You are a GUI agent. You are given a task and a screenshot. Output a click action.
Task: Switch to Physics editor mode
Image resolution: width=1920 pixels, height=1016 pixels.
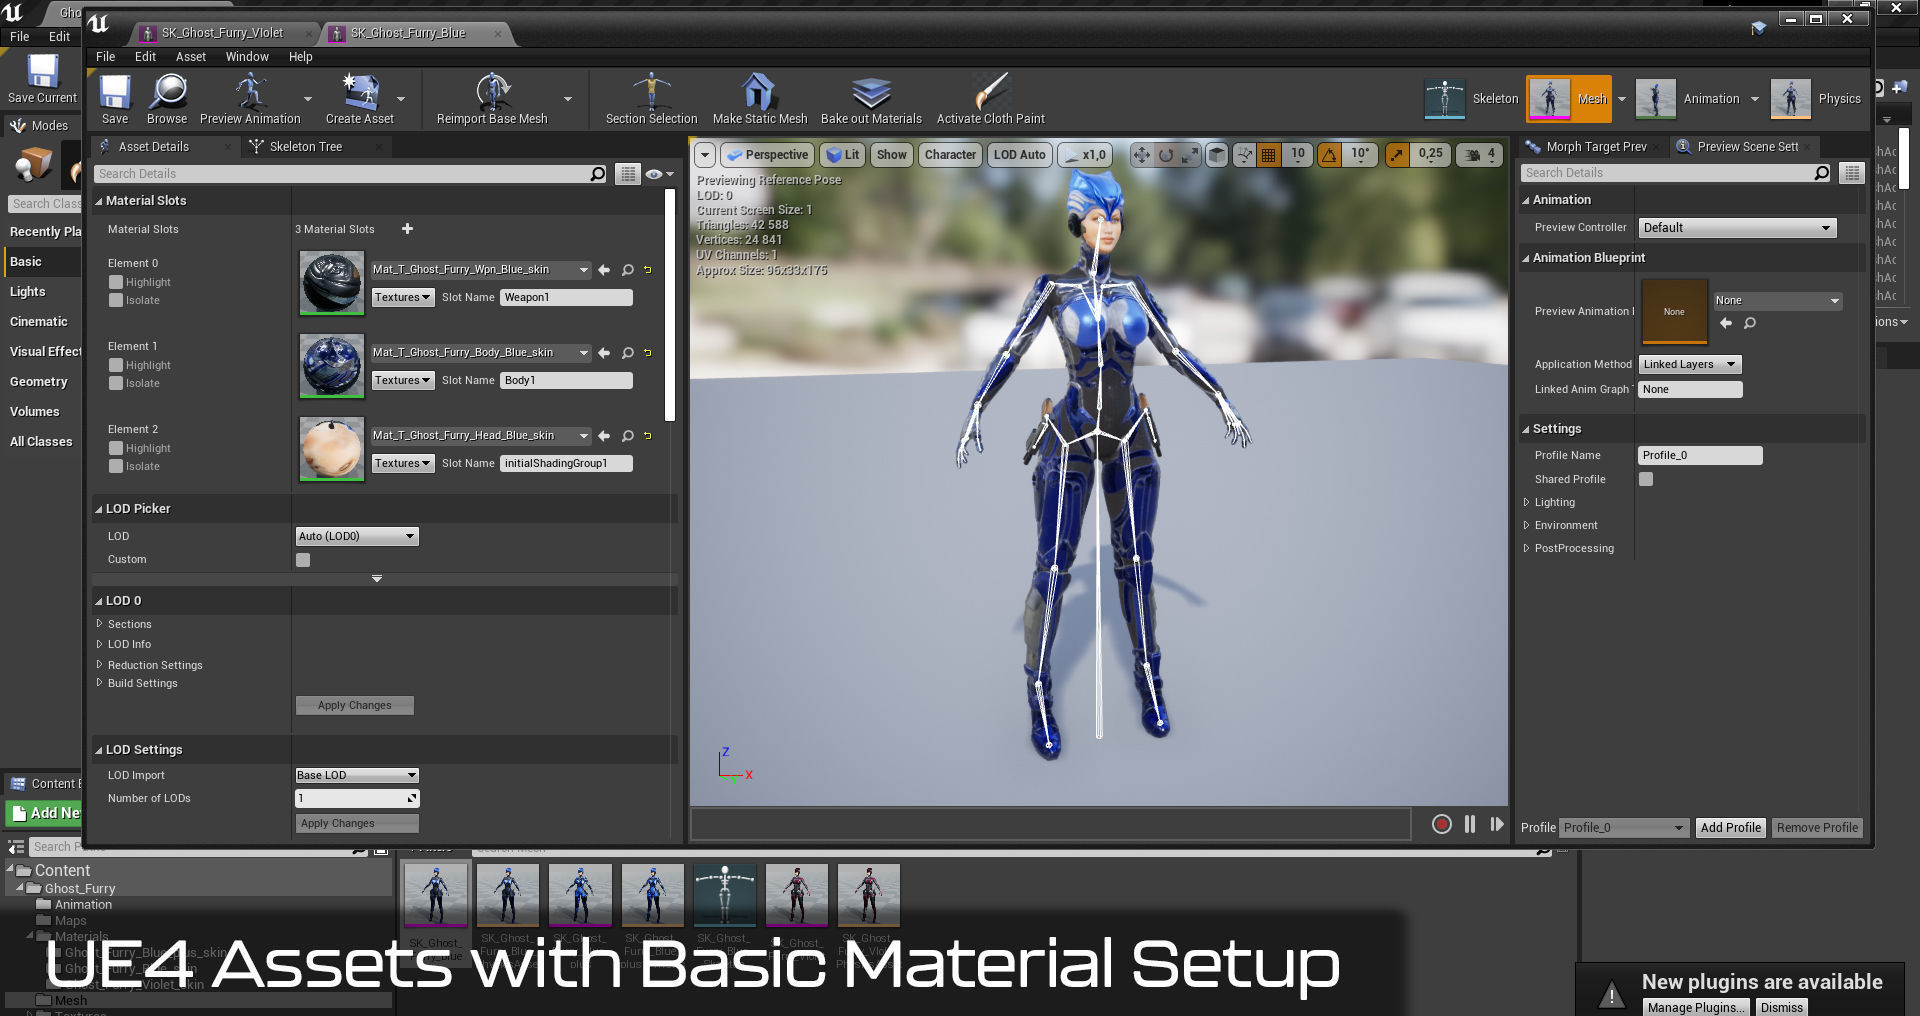tap(1815, 99)
